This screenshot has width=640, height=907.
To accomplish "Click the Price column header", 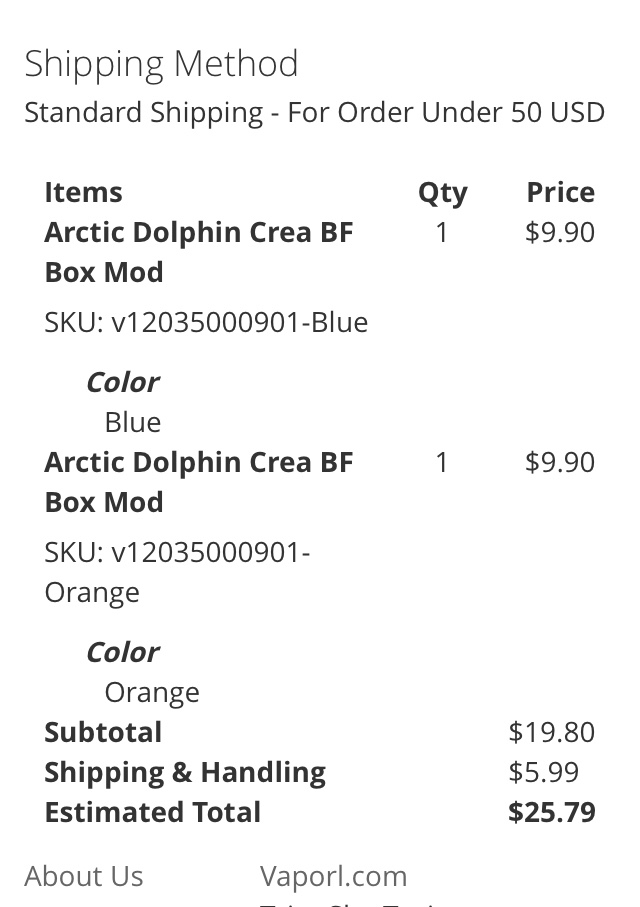I will (x=560, y=192).
